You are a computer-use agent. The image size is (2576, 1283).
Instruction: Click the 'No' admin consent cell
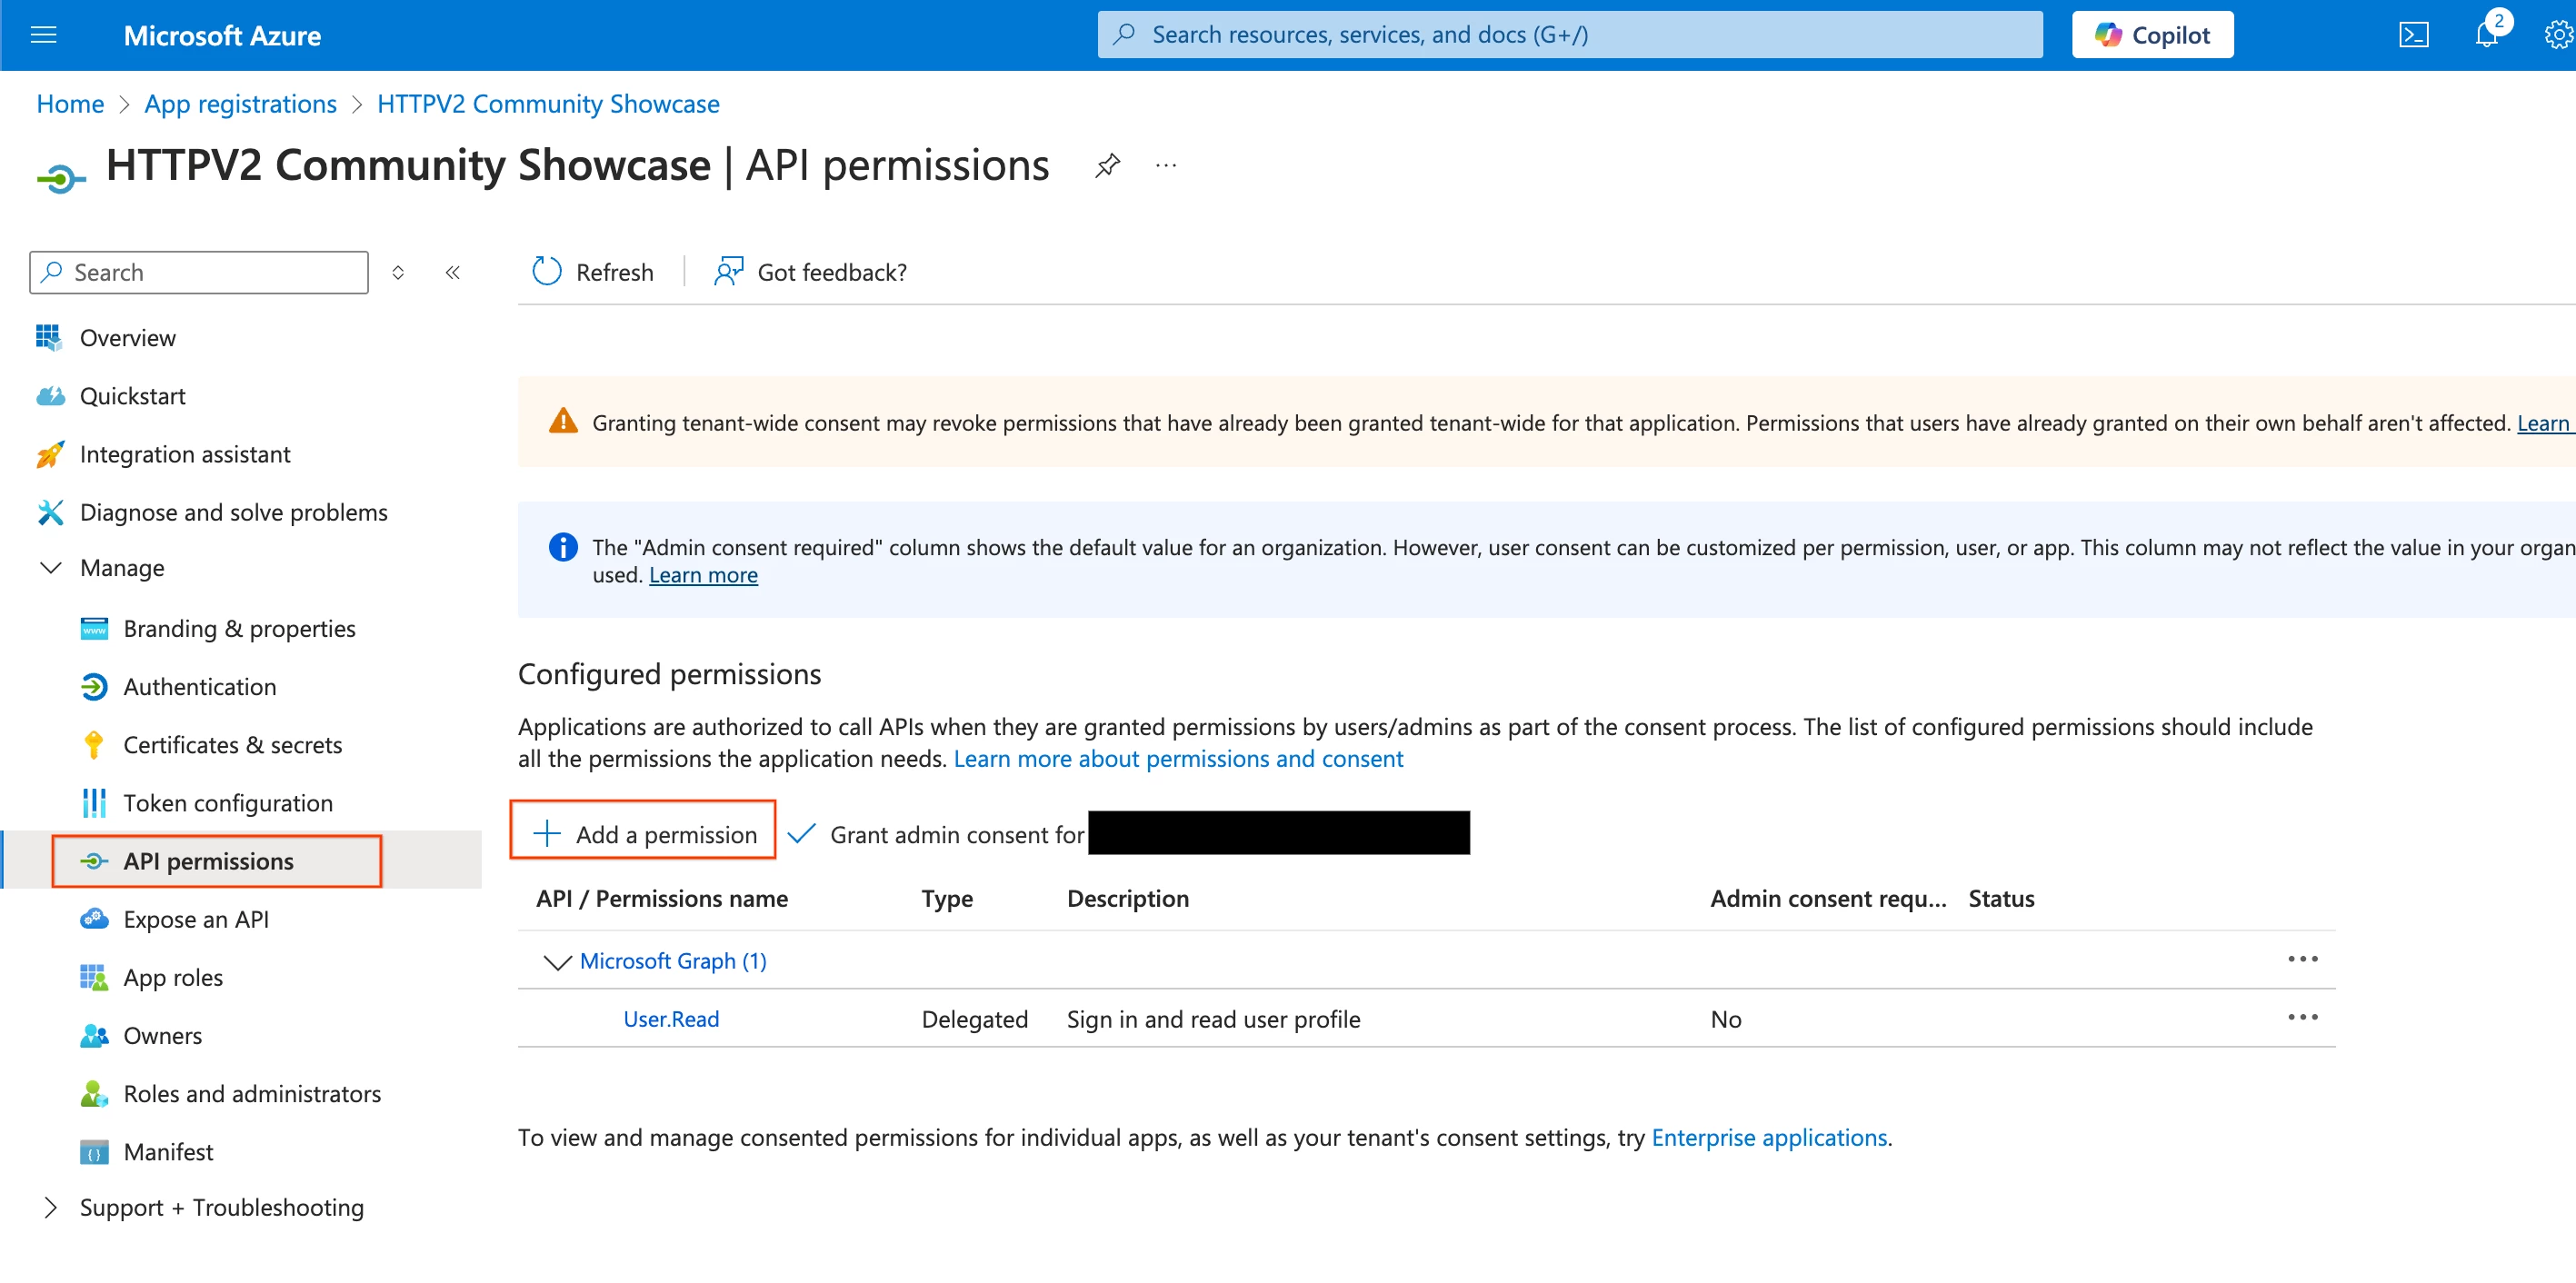pos(1725,1018)
